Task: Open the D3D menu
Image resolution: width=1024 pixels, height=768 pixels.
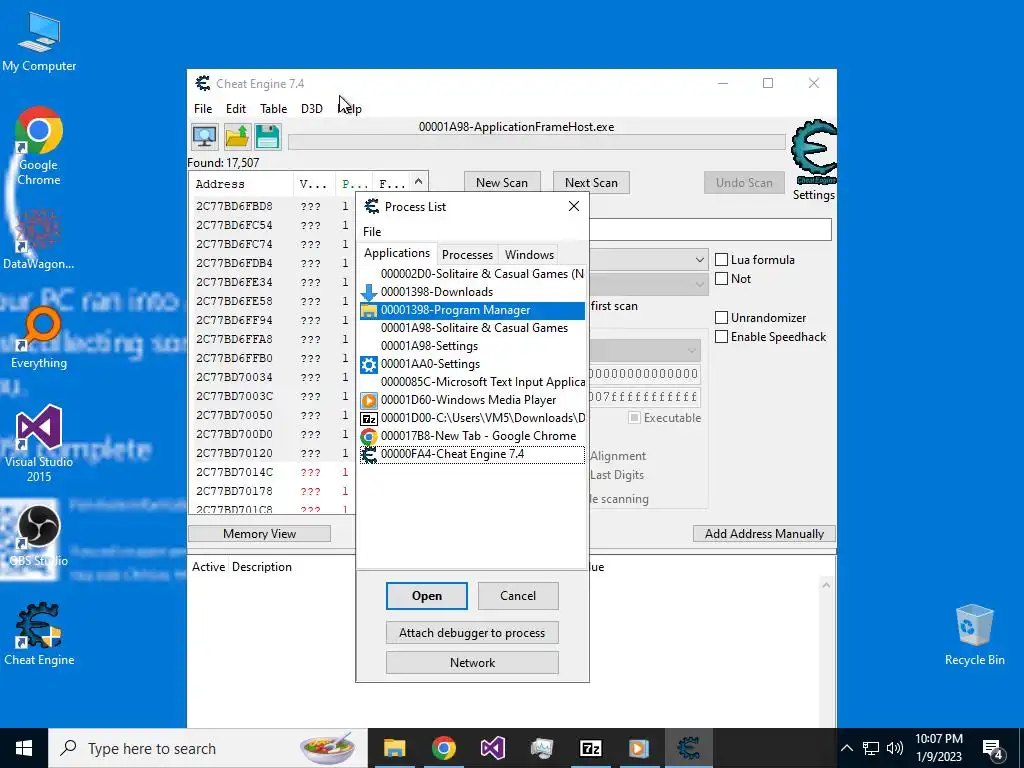Action: (x=312, y=109)
